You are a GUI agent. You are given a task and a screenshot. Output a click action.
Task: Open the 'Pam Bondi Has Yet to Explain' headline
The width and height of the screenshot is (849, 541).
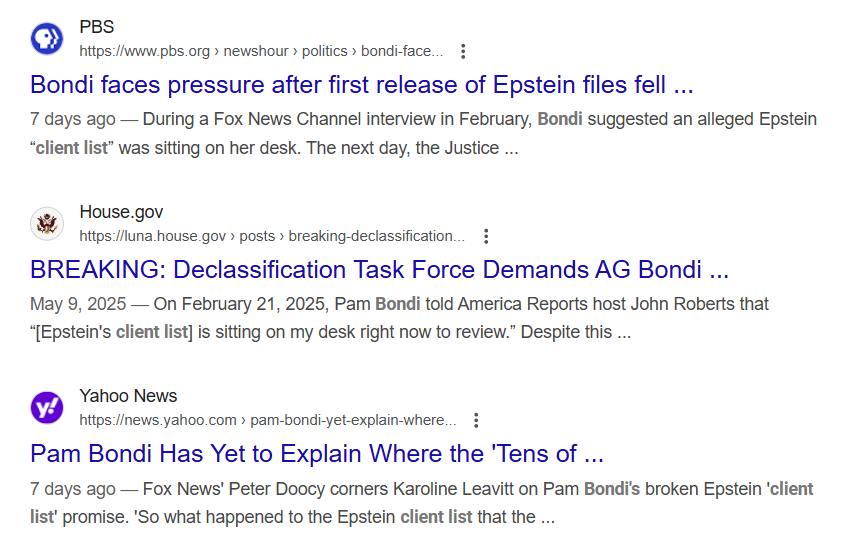pyautogui.click(x=317, y=453)
